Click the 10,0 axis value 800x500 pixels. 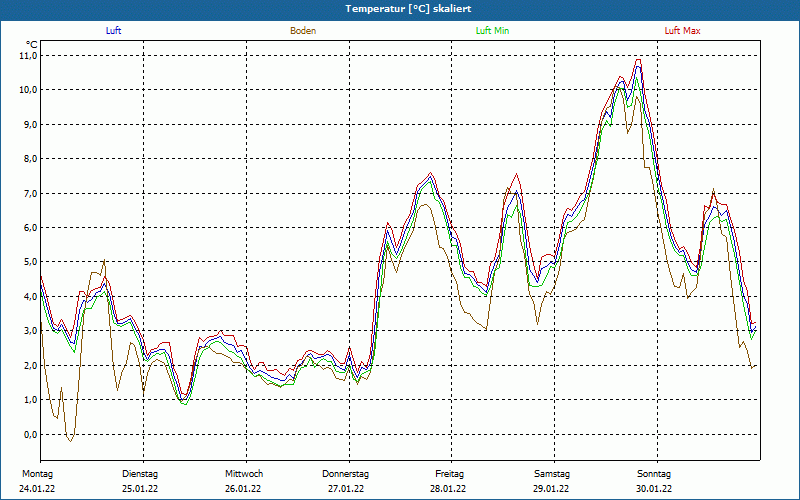pos(29,90)
